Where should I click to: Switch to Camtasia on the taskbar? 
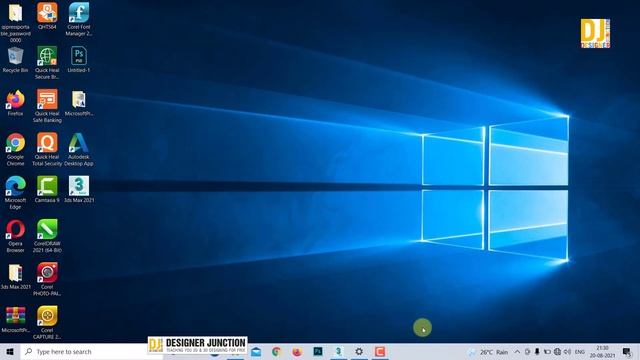click(x=380, y=351)
